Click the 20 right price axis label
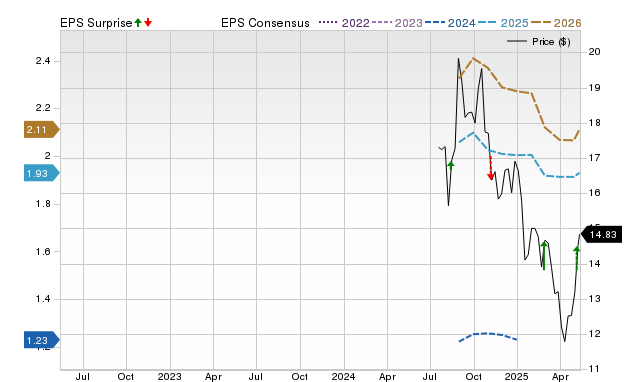The width and height of the screenshot is (640, 382). point(594,52)
